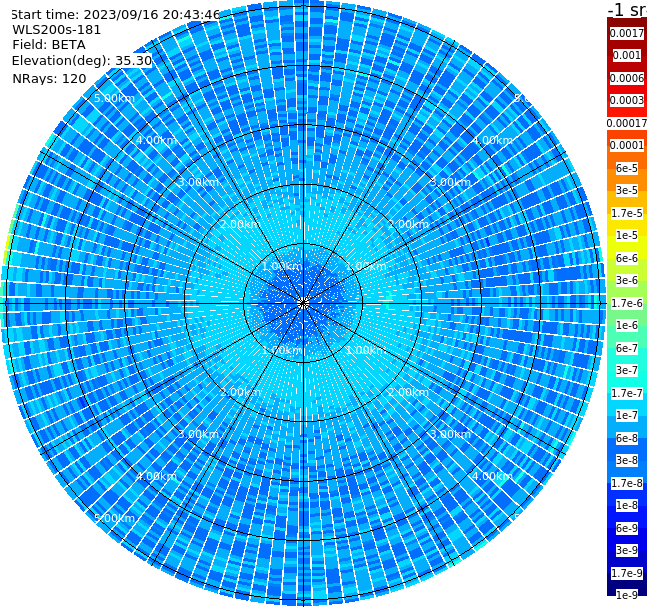Select the 1.7e-8 colorbar label
The image size is (647, 607).
627,483
